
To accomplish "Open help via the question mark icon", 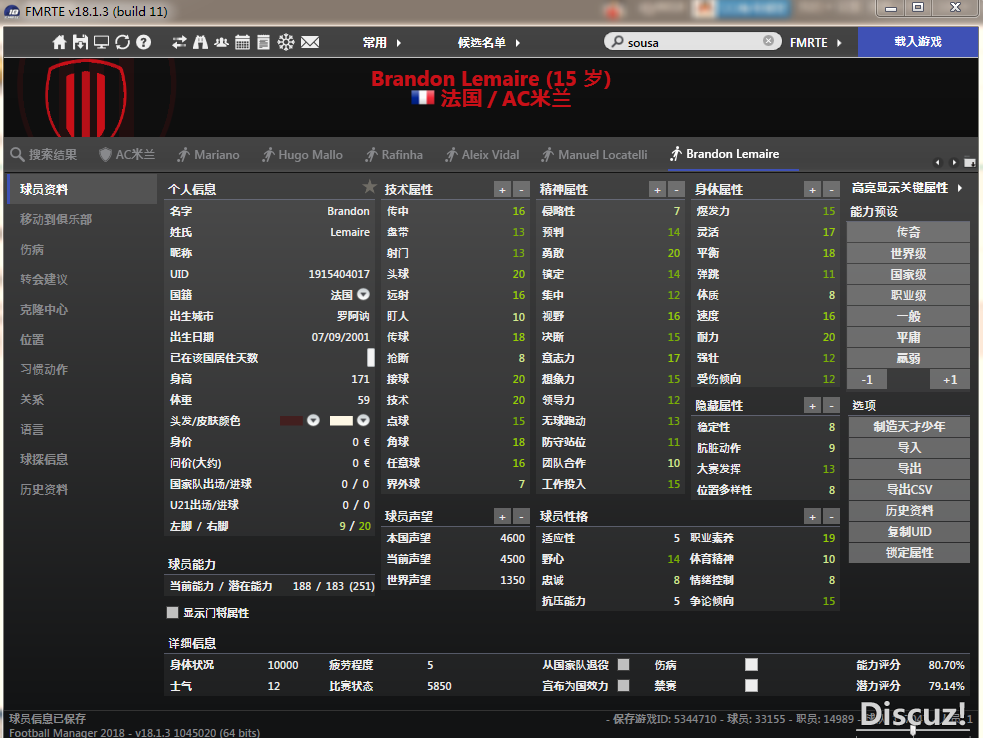I will click(x=144, y=42).
